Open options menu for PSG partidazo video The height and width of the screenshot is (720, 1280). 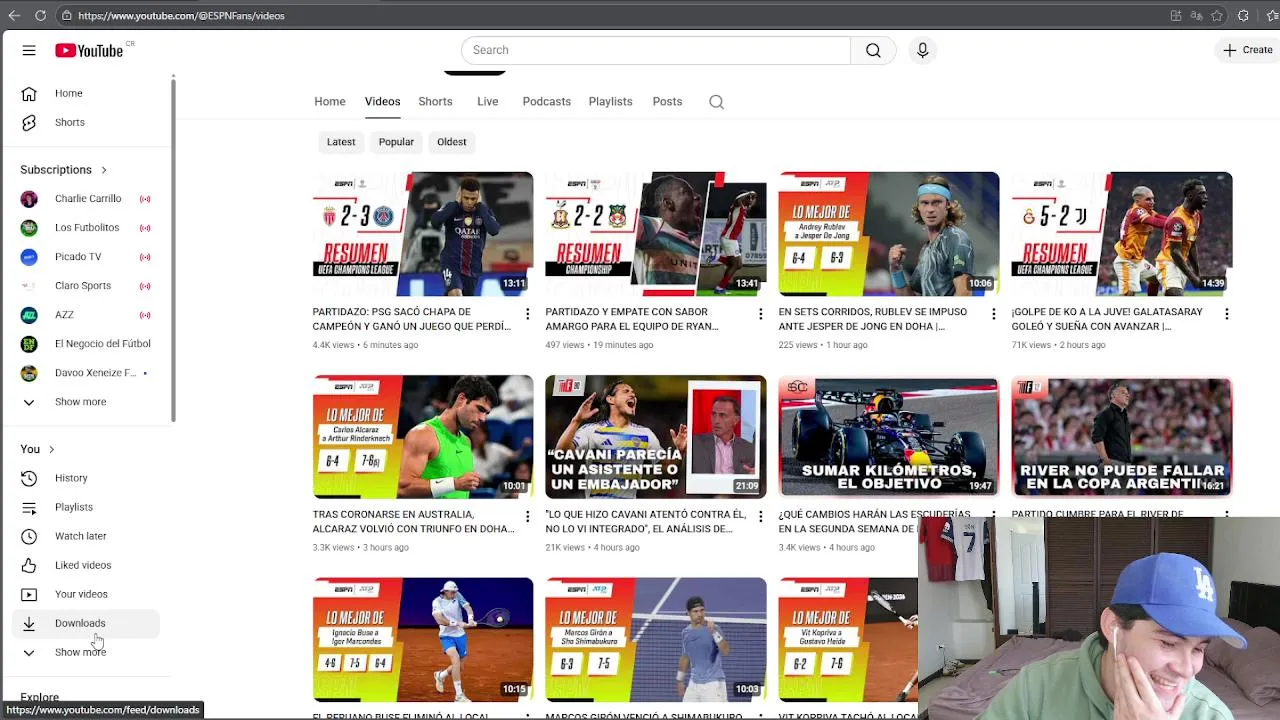click(527, 314)
